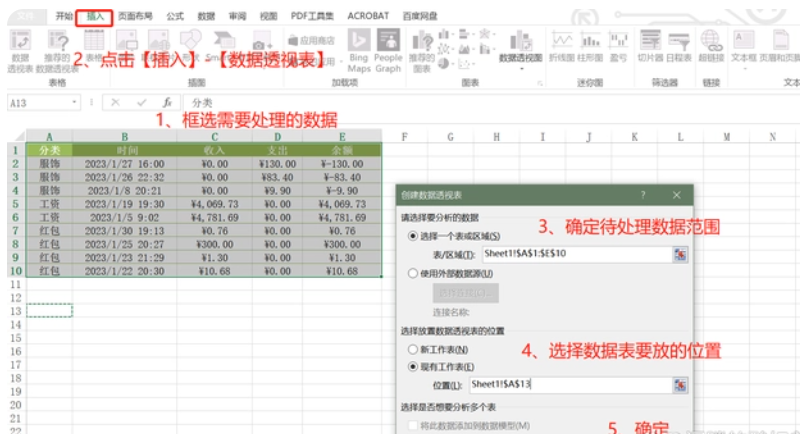Click cell containing 2023/1/27 16:00
Screen dimensions: 800x434
pyautogui.click(x=124, y=164)
